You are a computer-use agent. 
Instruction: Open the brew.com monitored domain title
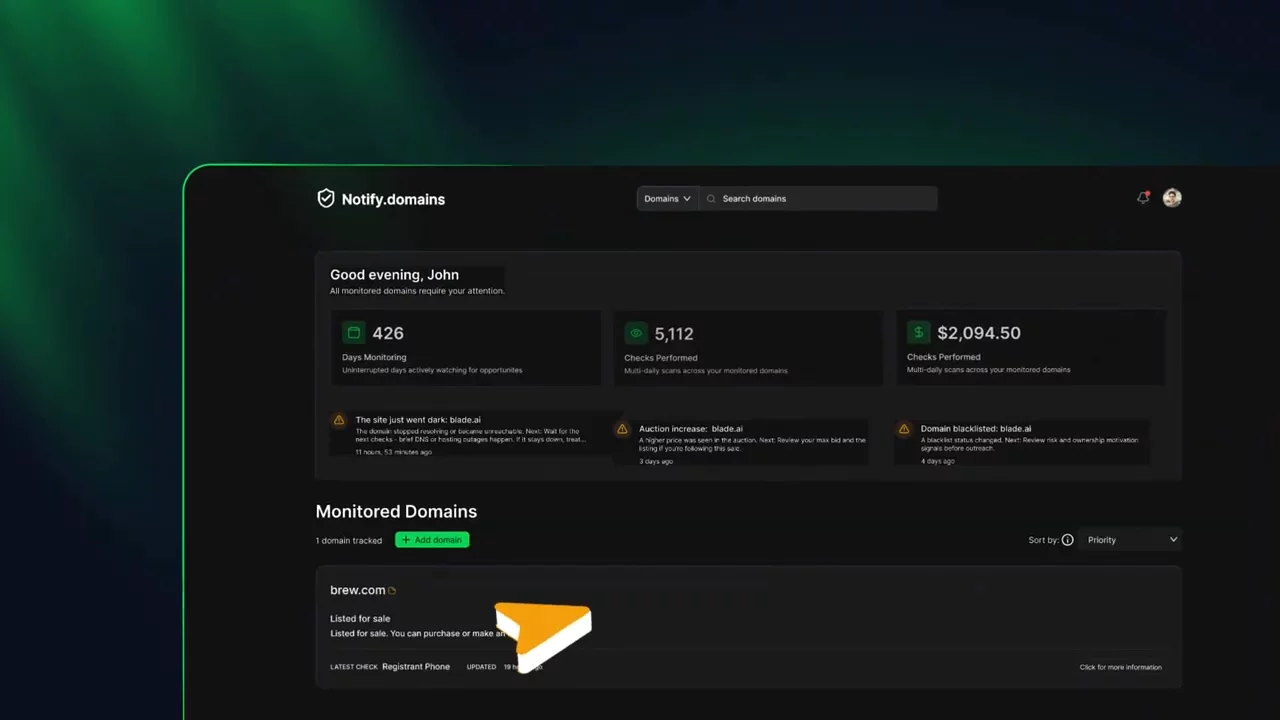coord(357,590)
